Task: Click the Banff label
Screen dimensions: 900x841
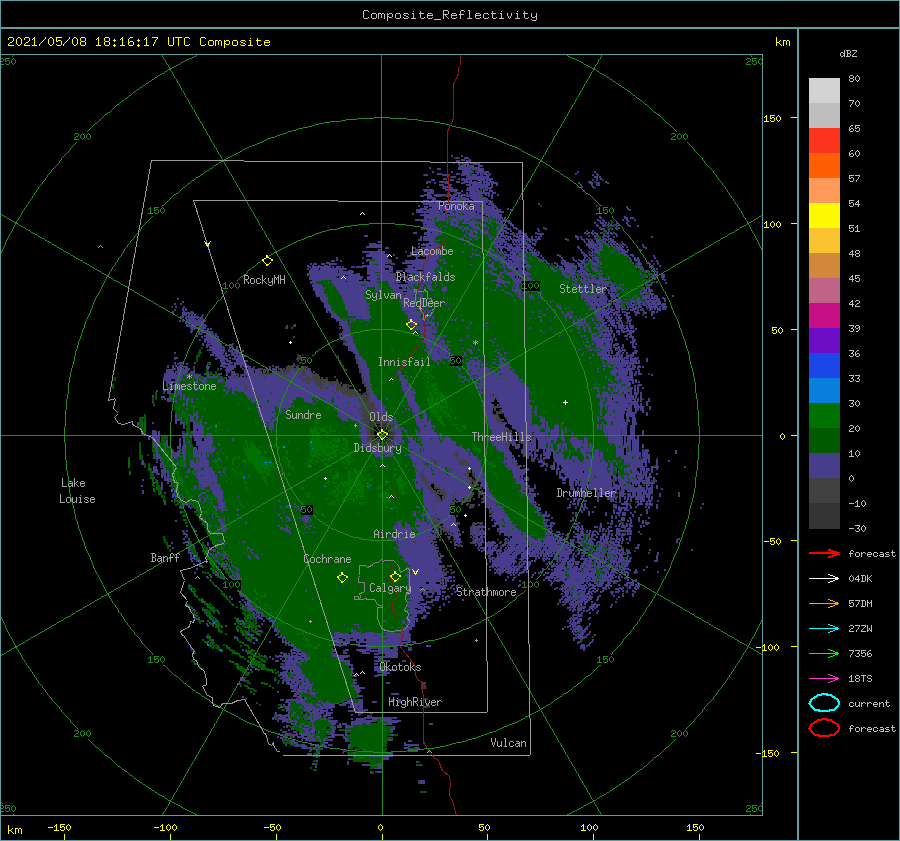Action: 165,557
